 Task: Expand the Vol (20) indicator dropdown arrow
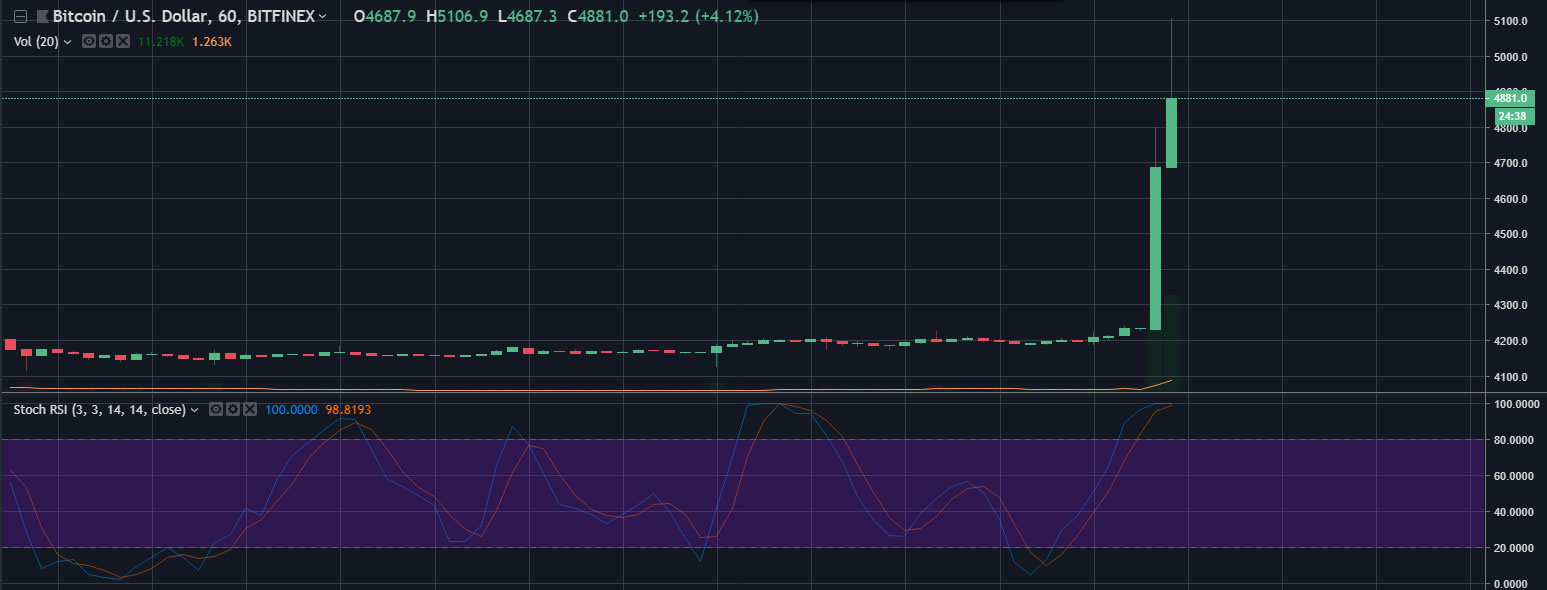pos(67,42)
